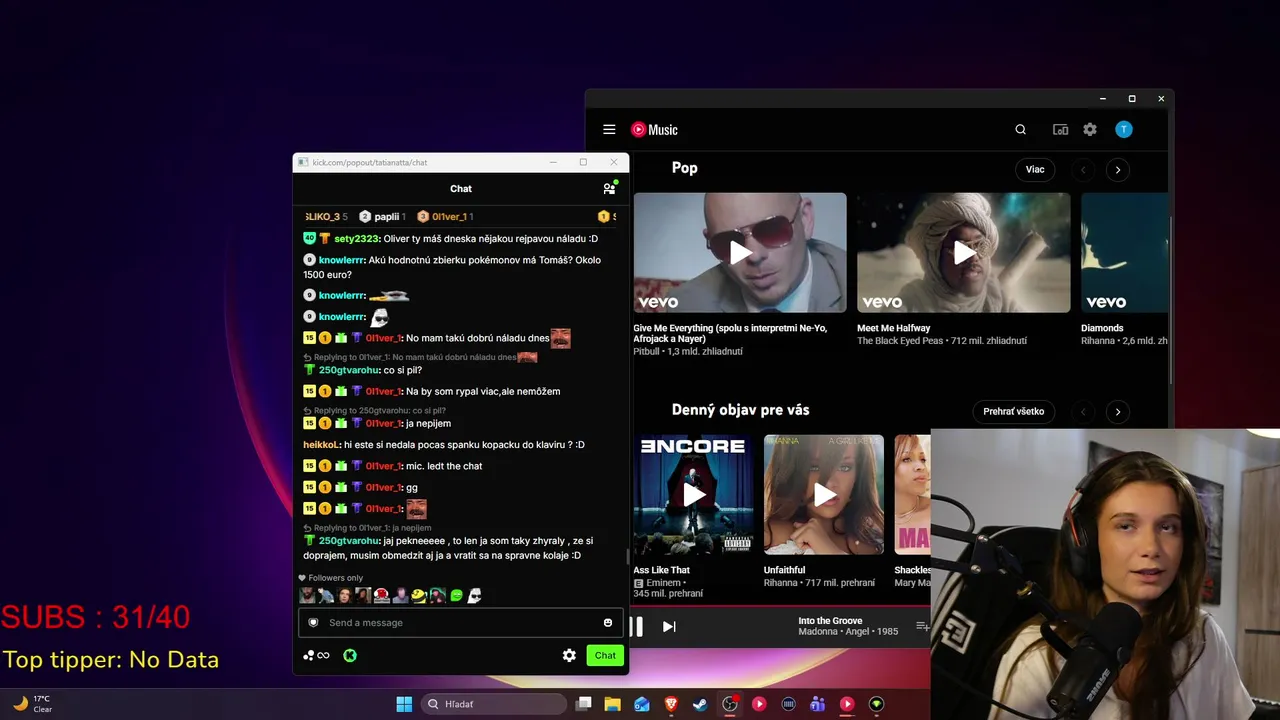1280x720 pixels.
Task: Open the Diamonds video thumbnail
Action: [1124, 252]
